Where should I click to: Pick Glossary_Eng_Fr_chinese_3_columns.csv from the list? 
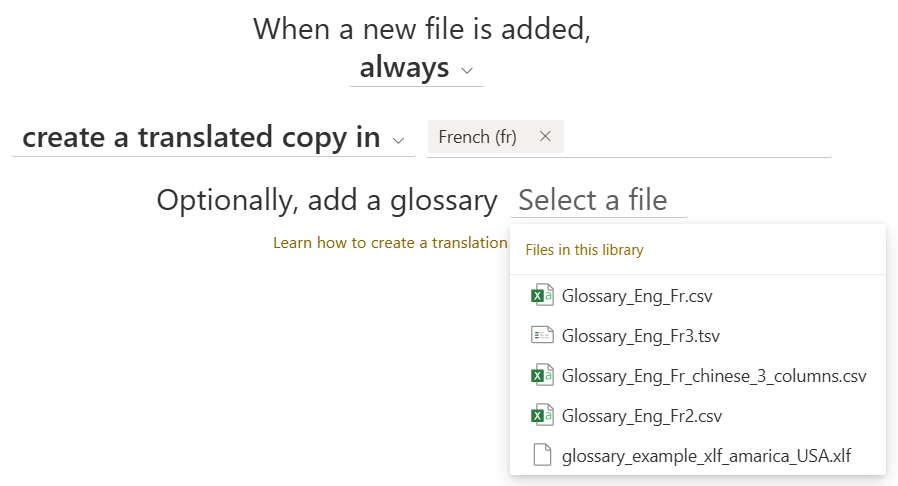point(714,376)
